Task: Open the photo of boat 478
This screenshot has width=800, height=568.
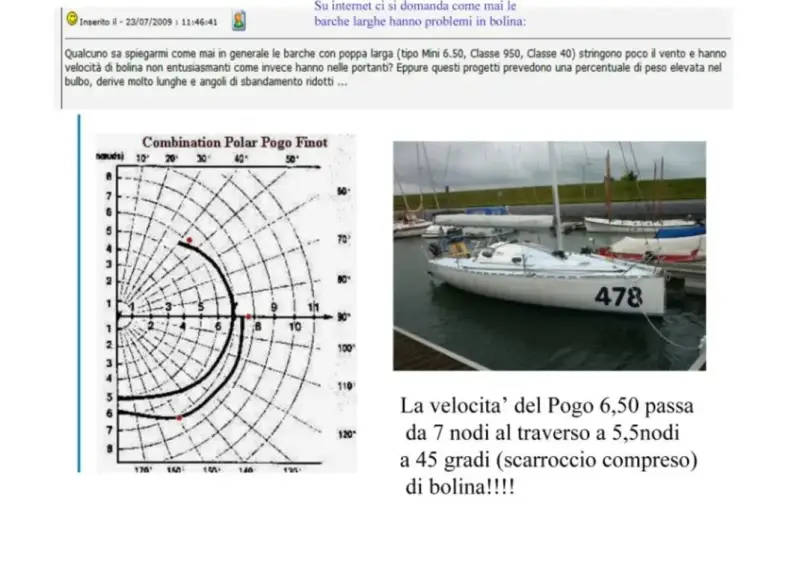Action: [x=549, y=256]
